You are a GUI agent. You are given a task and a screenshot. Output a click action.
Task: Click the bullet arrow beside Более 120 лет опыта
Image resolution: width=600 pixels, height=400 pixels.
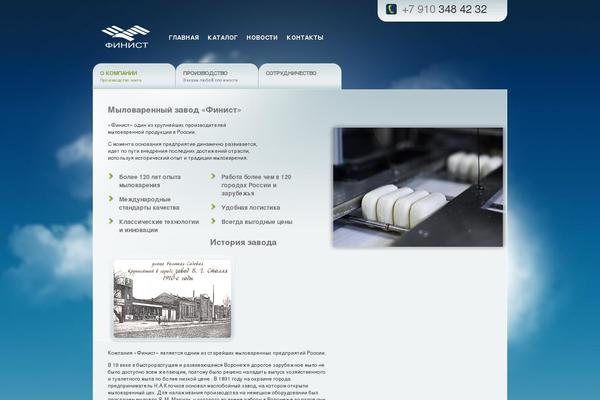coord(111,176)
